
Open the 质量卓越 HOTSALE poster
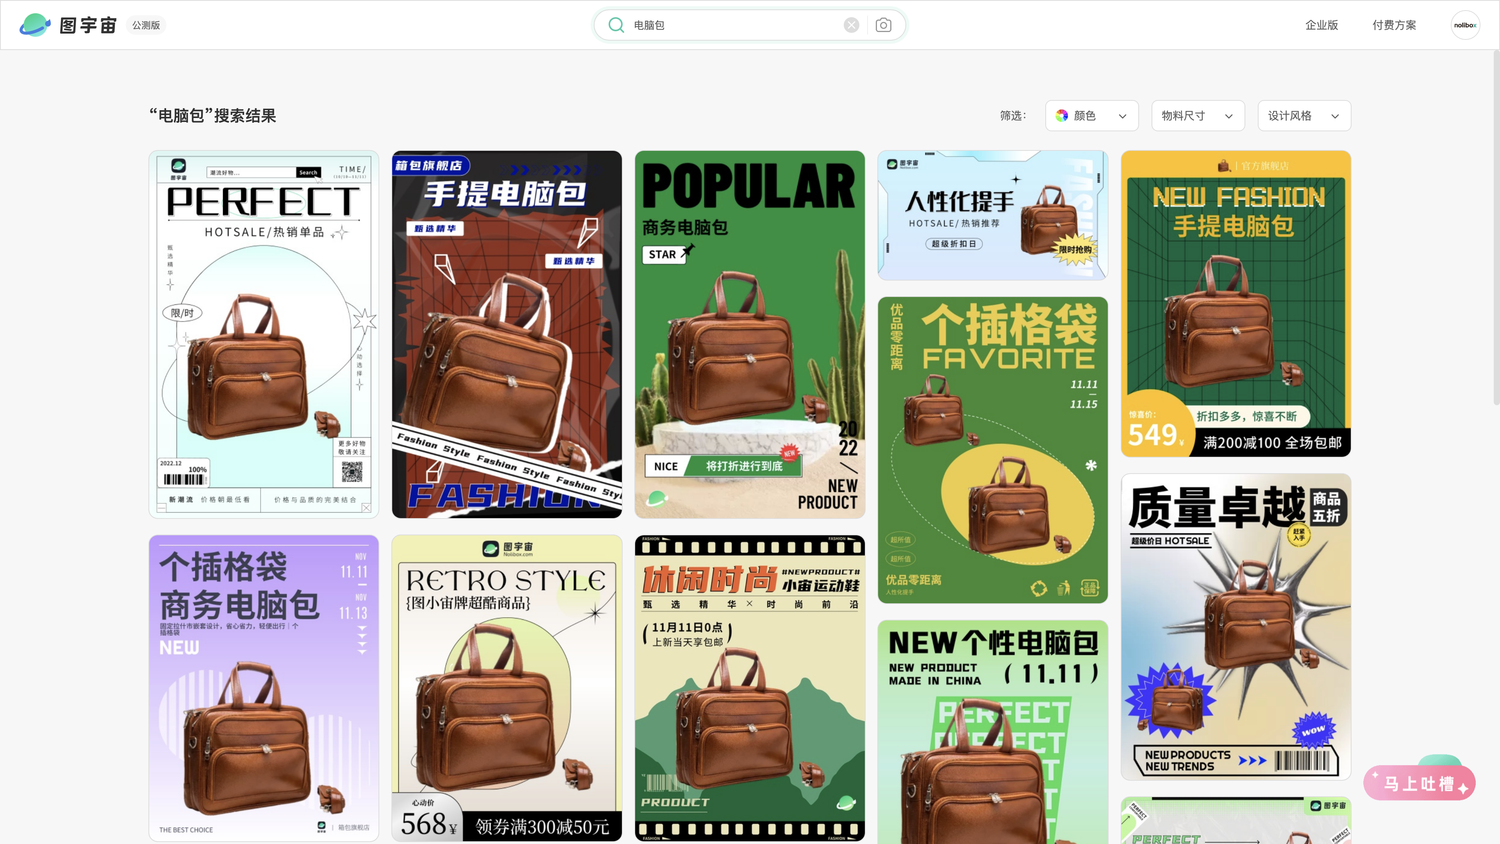click(x=1236, y=627)
